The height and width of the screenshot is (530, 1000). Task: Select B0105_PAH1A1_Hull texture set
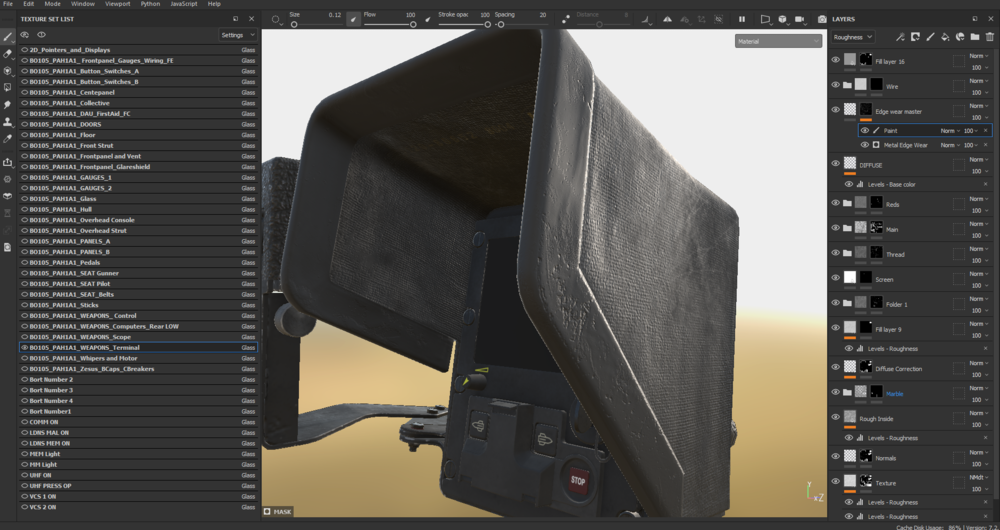[138, 209]
